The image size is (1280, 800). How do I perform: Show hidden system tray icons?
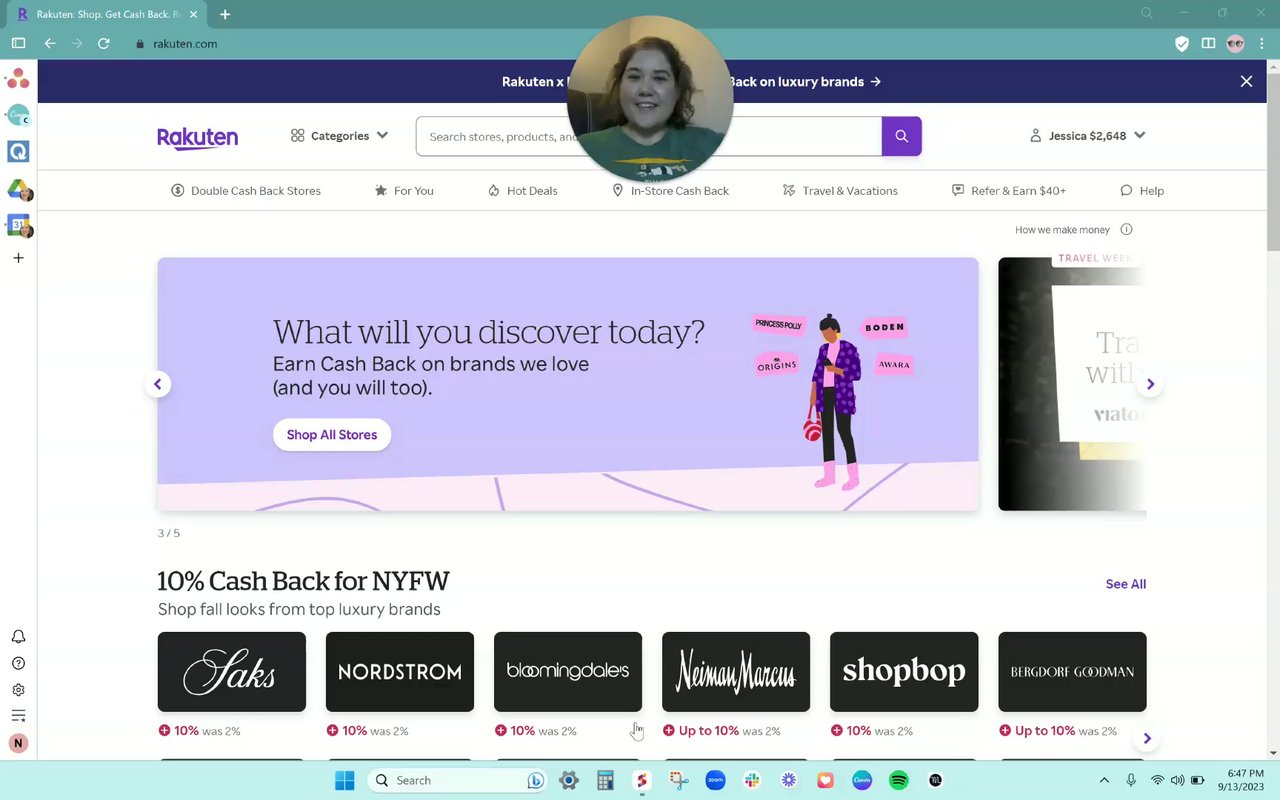click(x=1104, y=780)
